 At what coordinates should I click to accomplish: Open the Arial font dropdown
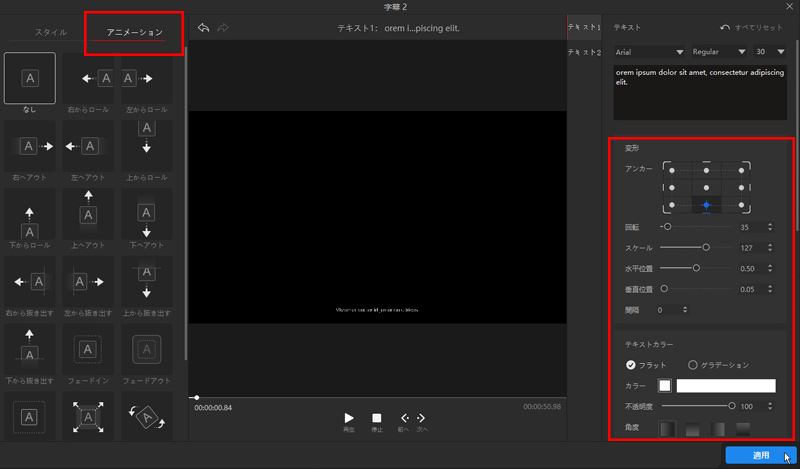648,51
